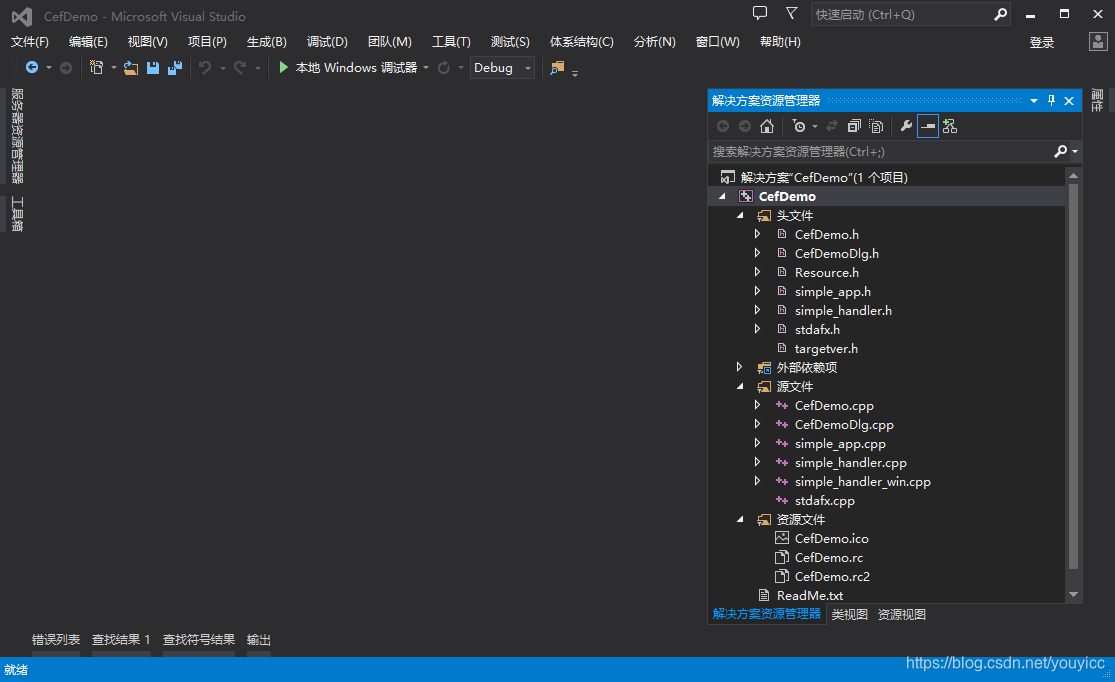Click the Quick Launch search magnifier icon

(1001, 14)
